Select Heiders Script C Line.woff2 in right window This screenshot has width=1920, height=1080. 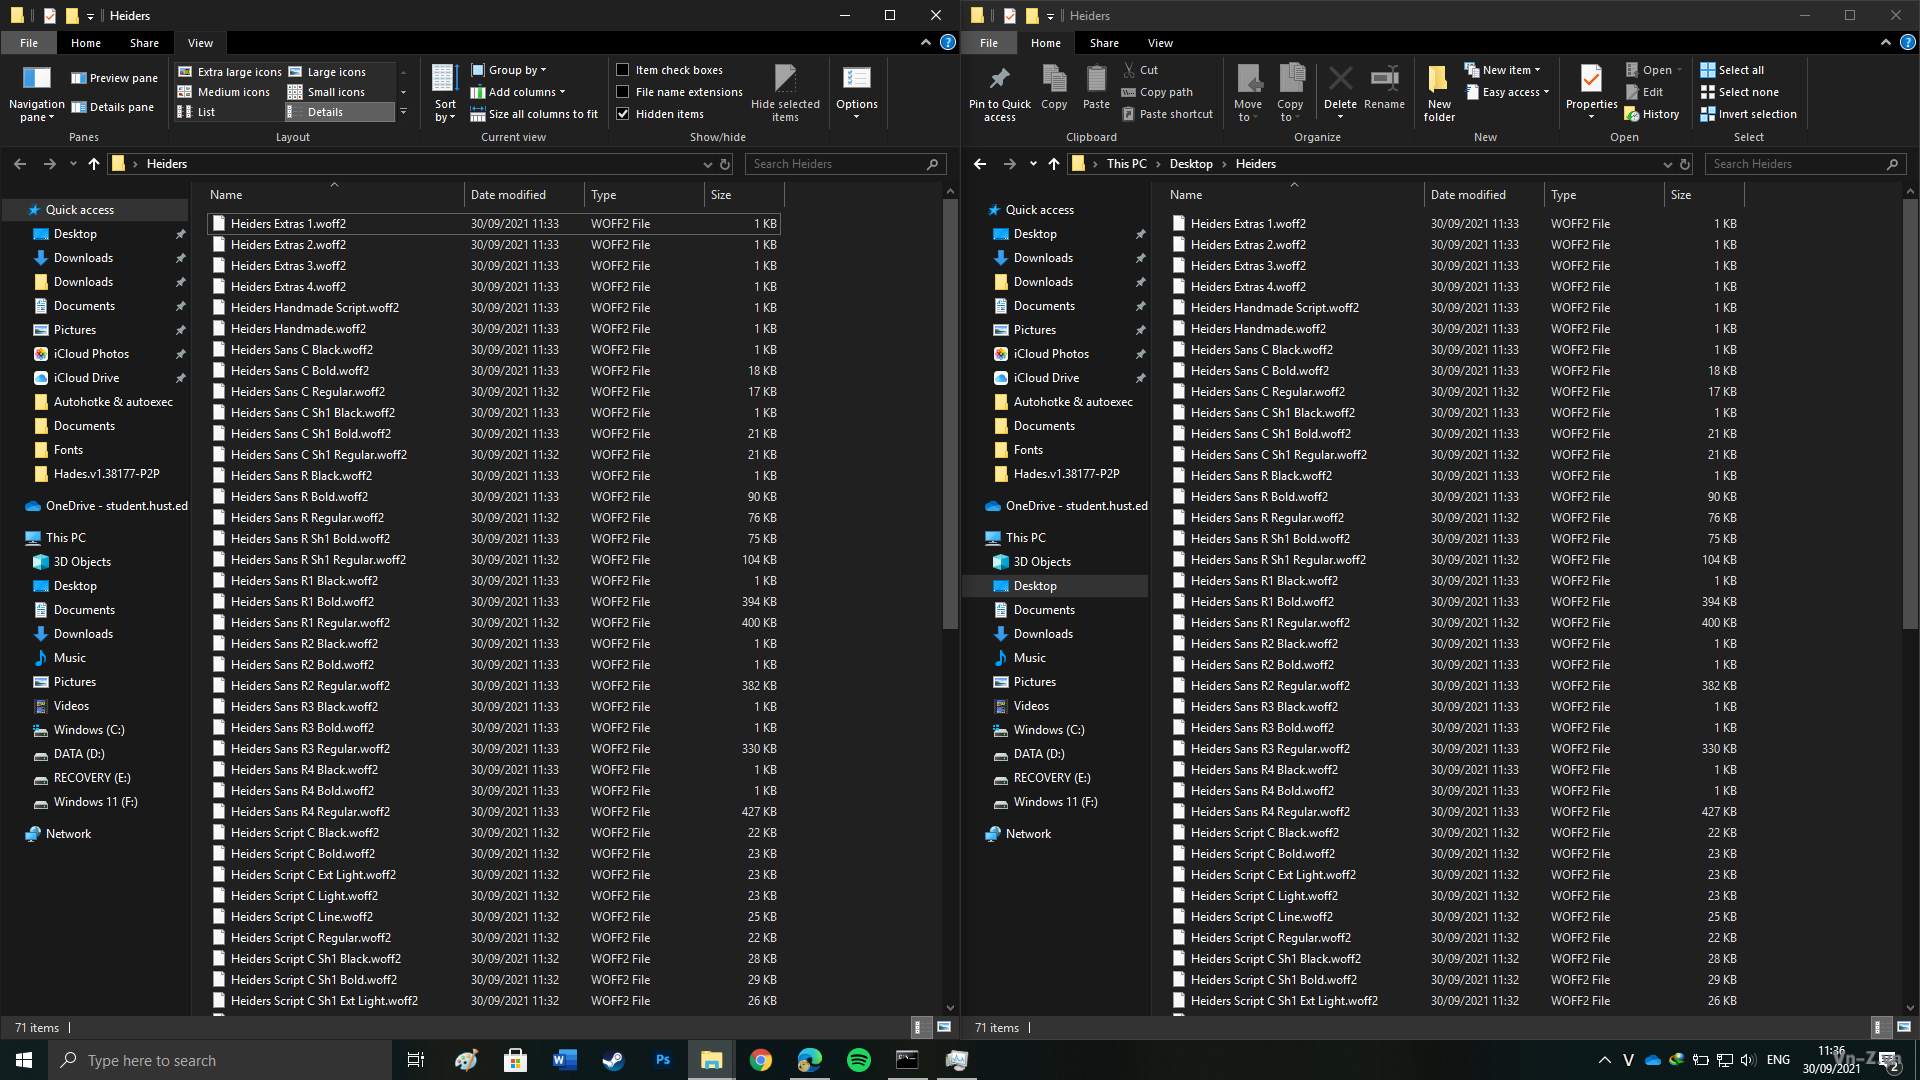click(1453, 917)
